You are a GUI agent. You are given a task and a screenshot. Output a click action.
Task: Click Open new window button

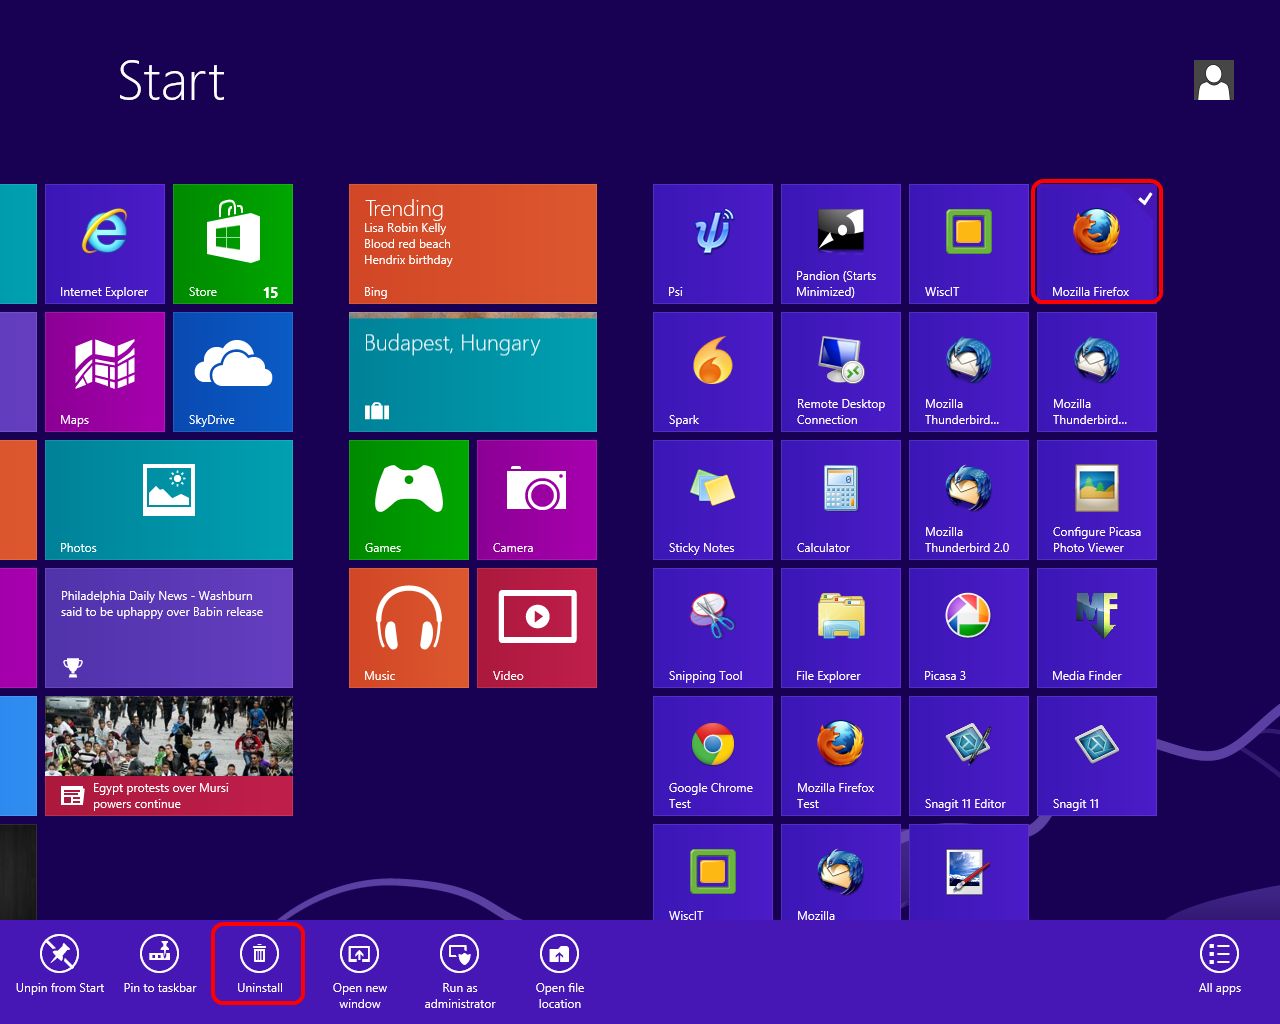[360, 973]
